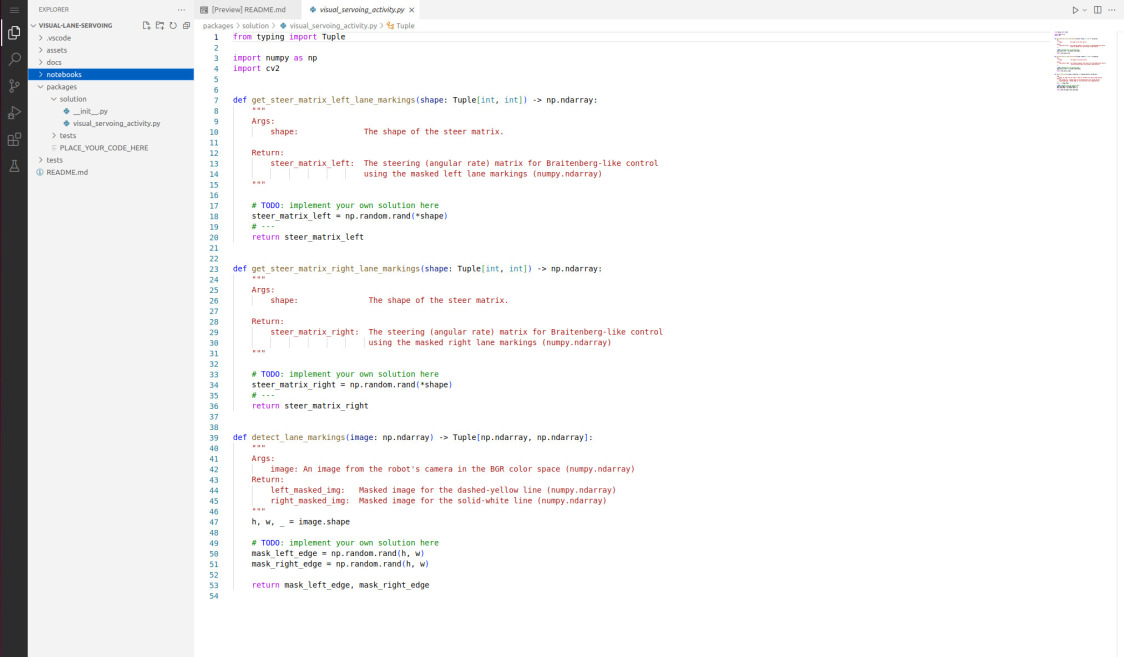Open __init__.py in the file tree

pyautogui.click(x=90, y=111)
